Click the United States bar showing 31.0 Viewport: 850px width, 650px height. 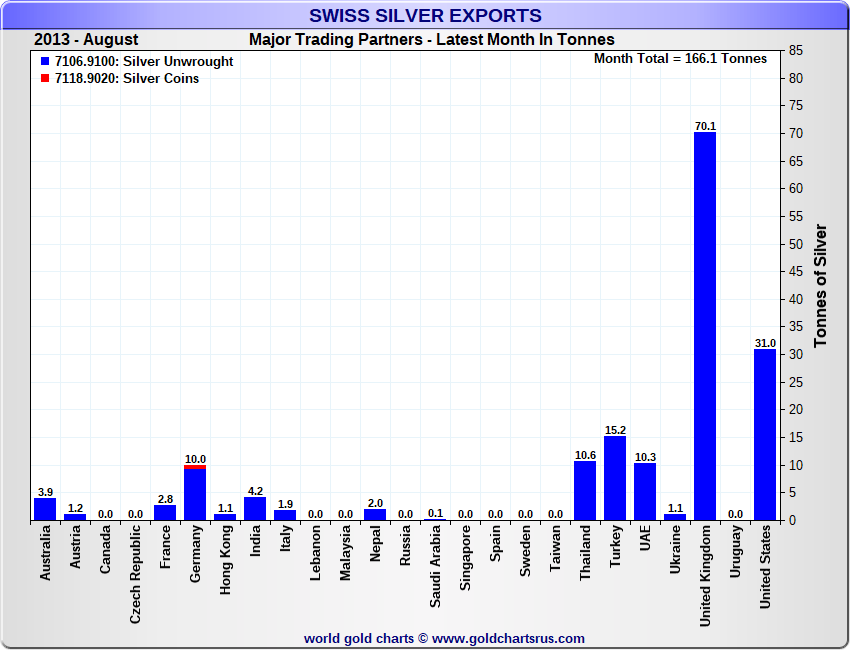pyautogui.click(x=765, y=434)
